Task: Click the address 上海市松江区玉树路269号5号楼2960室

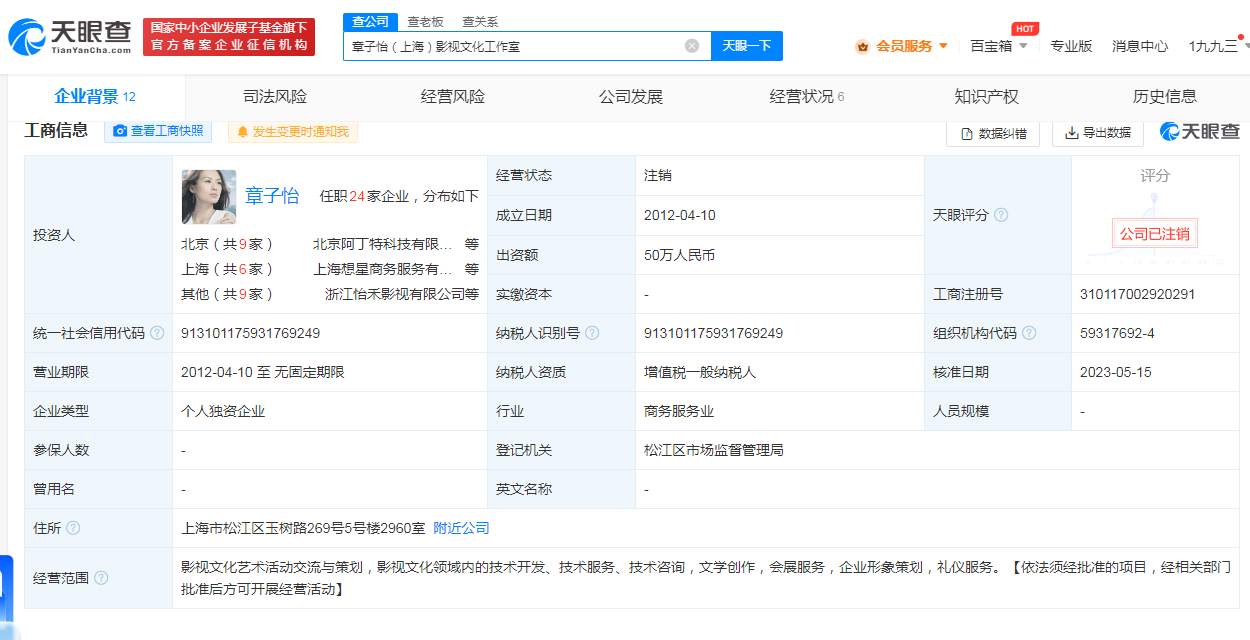Action: point(303,528)
